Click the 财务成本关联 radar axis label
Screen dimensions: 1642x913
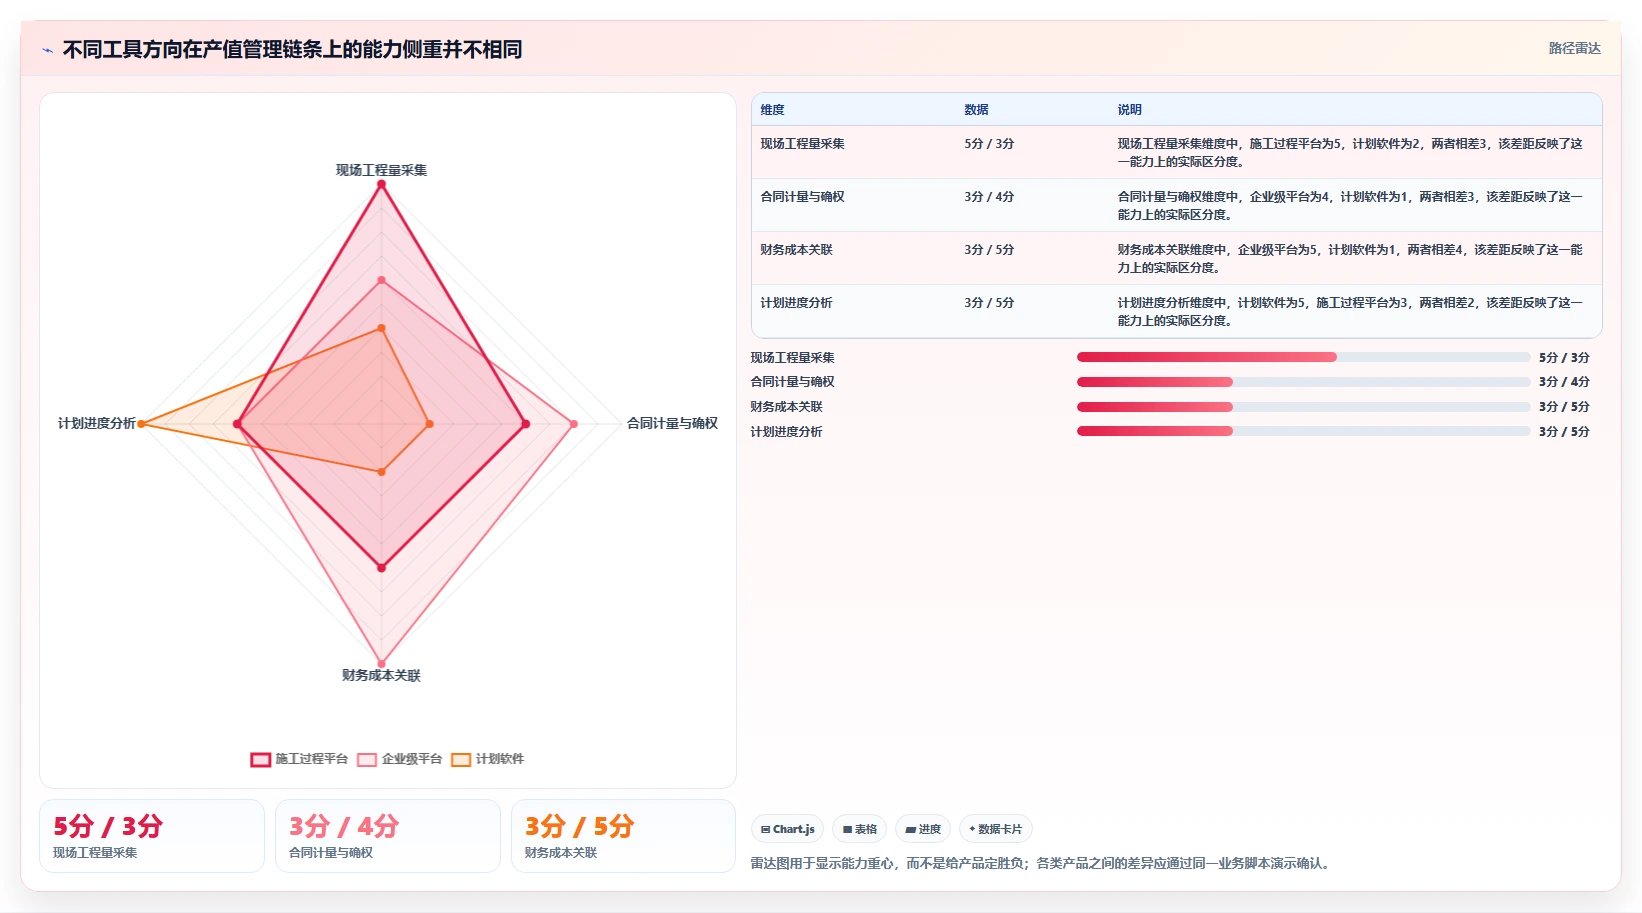tap(381, 675)
